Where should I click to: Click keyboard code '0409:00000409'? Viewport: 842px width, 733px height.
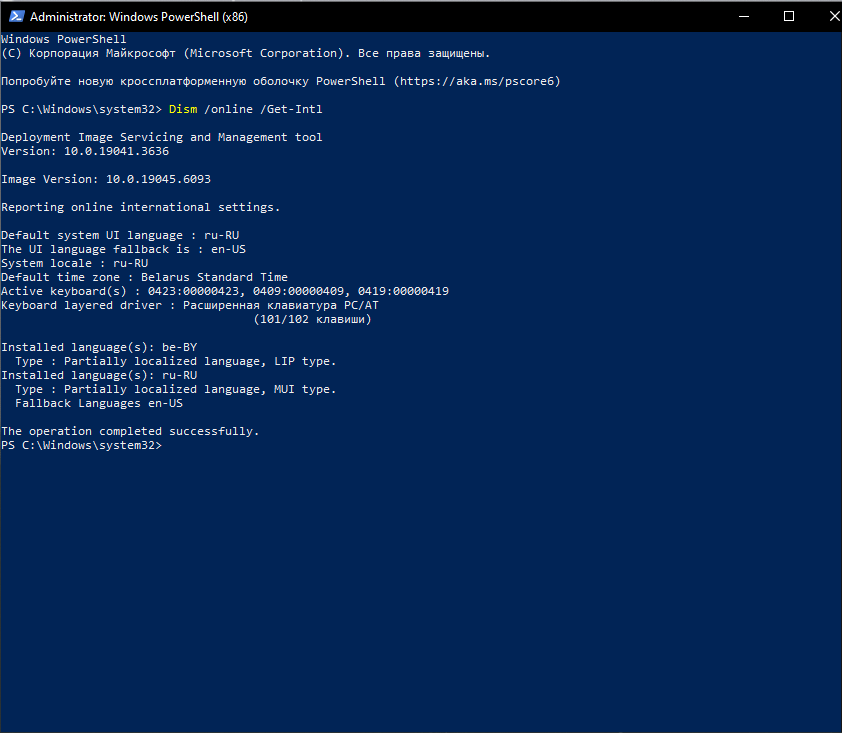(299, 291)
